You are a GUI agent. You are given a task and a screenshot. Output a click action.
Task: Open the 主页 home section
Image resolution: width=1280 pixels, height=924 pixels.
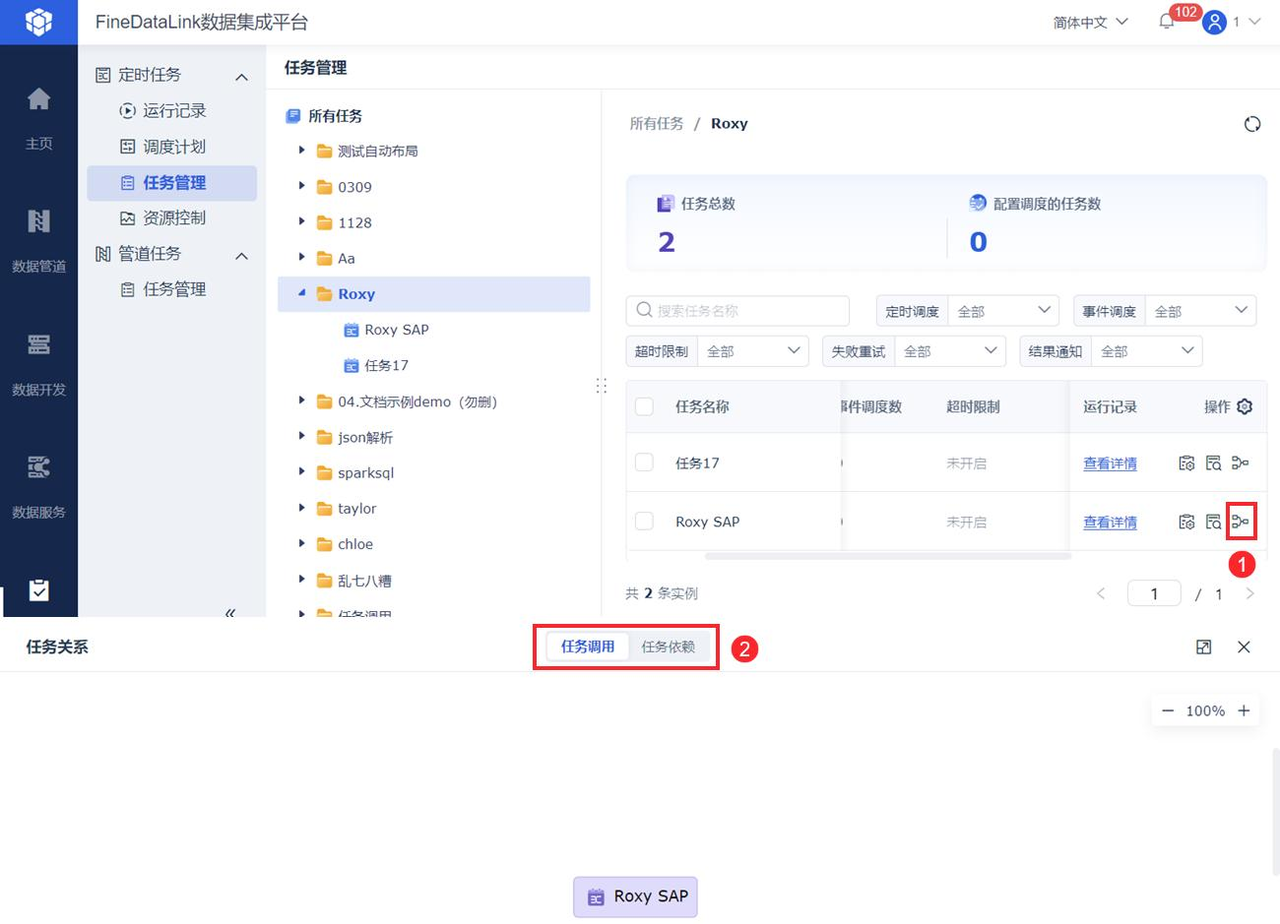click(x=38, y=118)
